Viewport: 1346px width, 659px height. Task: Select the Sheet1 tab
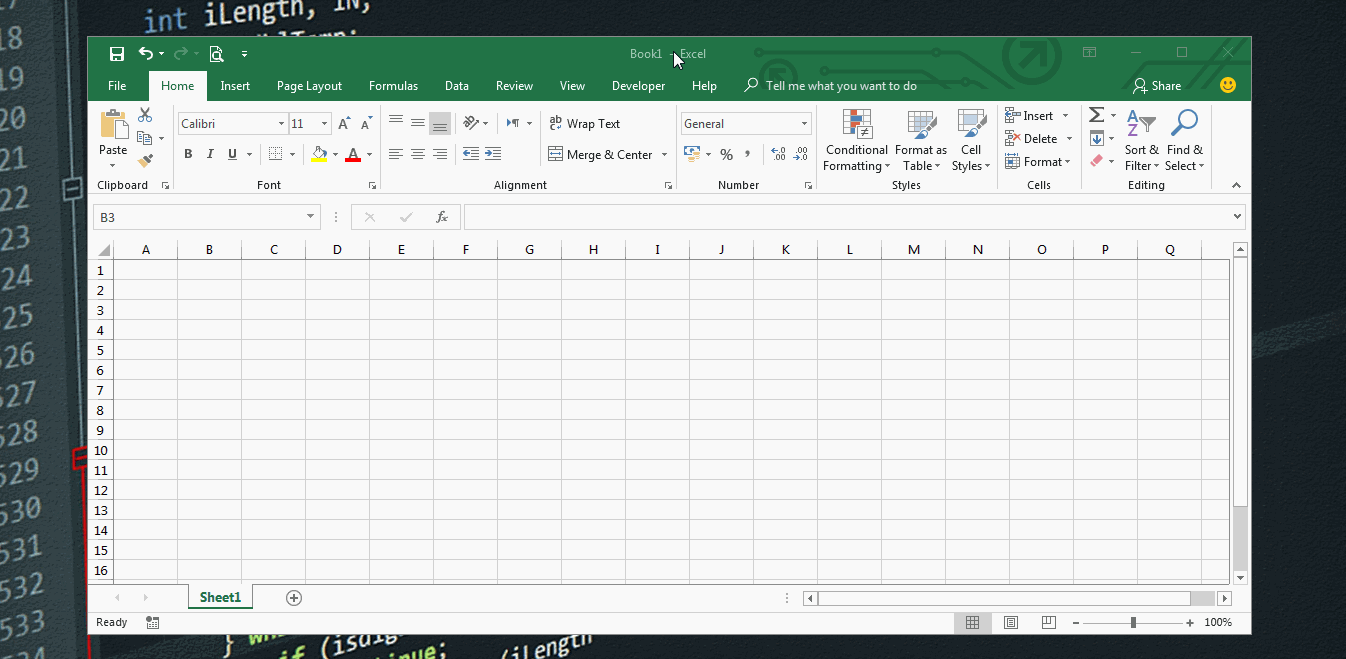(220, 598)
